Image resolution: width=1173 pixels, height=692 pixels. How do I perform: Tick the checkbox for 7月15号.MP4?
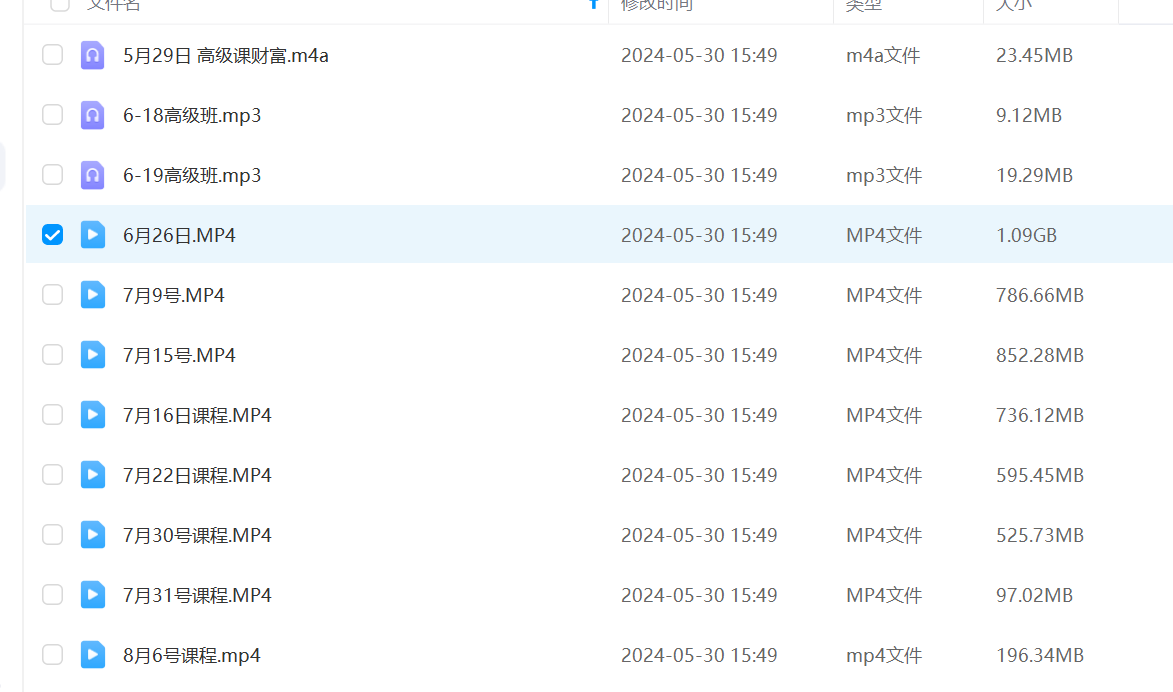52,355
